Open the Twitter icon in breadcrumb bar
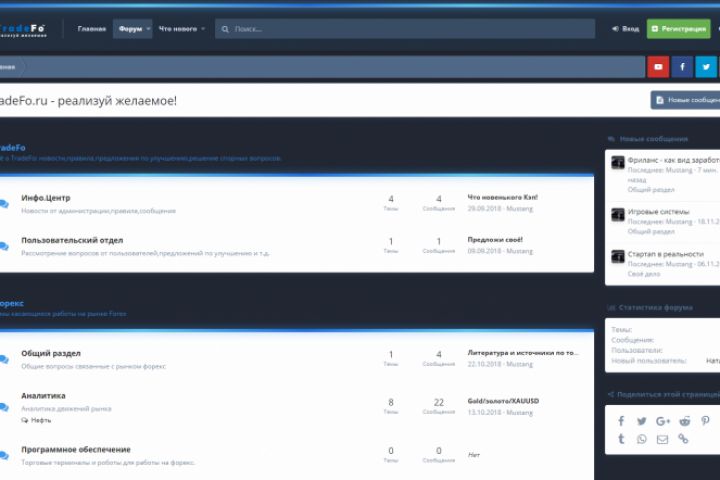 pyautogui.click(x=706, y=67)
